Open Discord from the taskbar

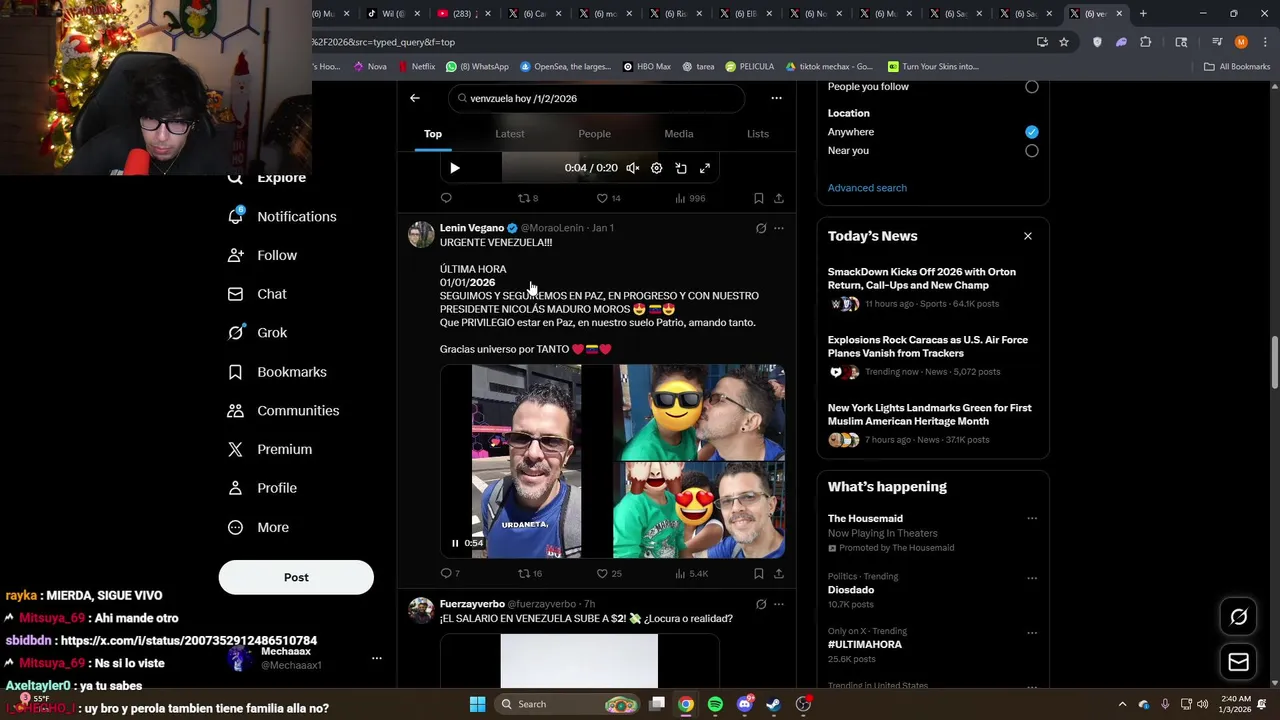click(744, 704)
